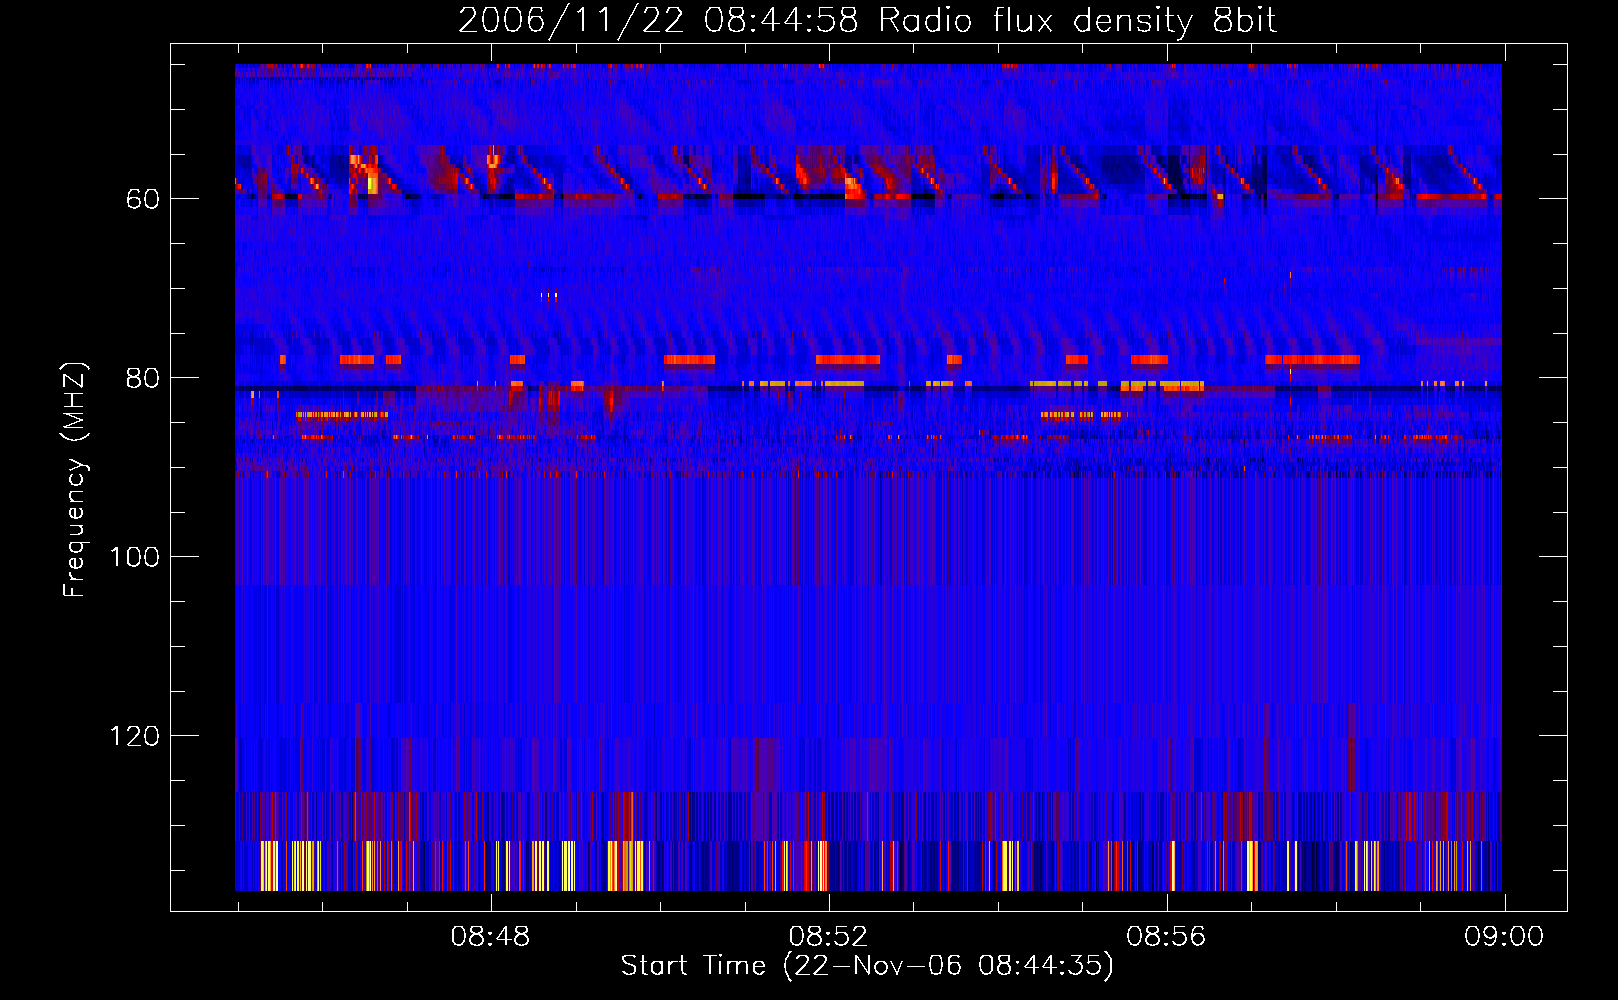Click the plot title '2006/11/22 08:44:58 Radio flux density 8bit'
Viewport: 1618px width, 1000px height.
point(867,21)
